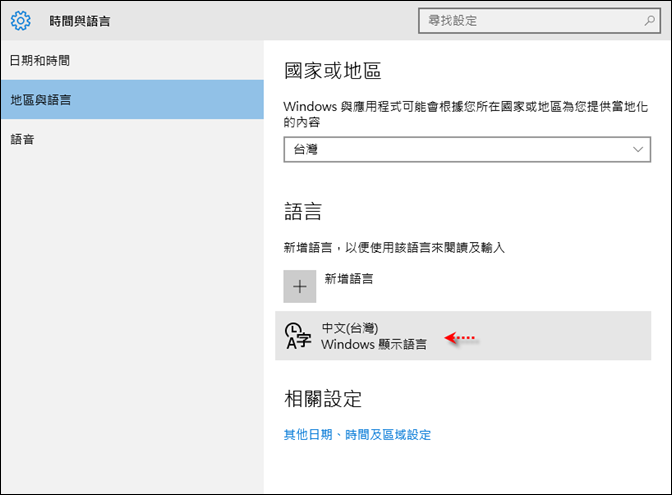Click the 國家或地區 heading
Screen dimensions: 672x495
[333, 71]
